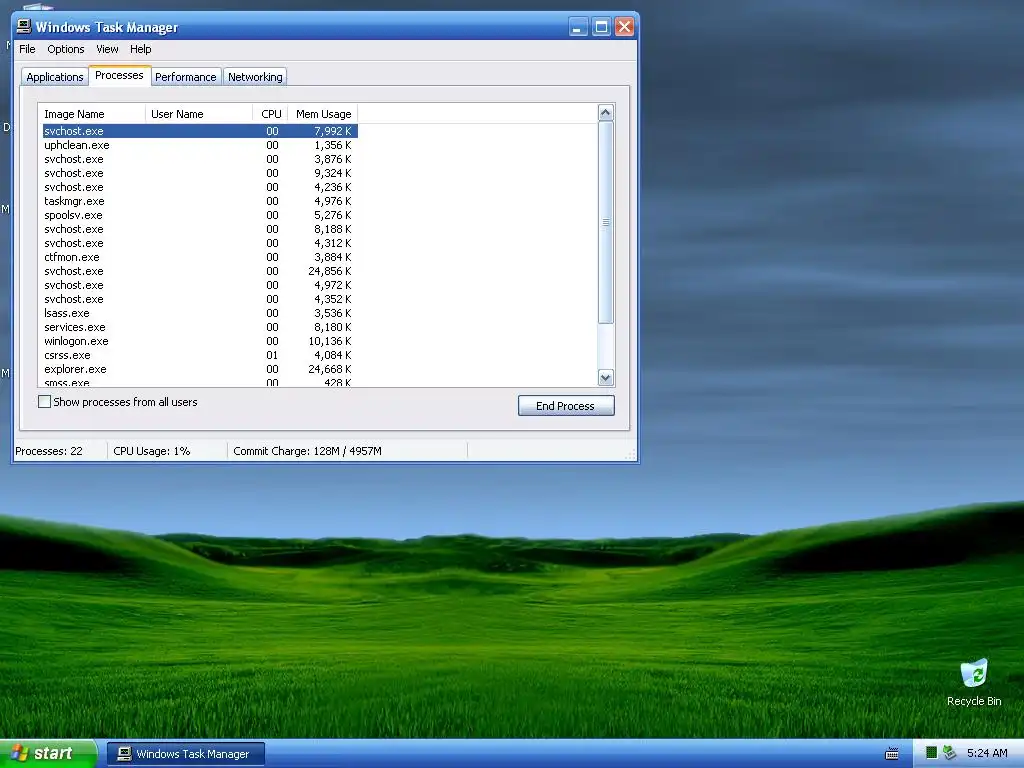
Task: Select svchost.exe using 9,324 K
Action: click(x=200, y=173)
